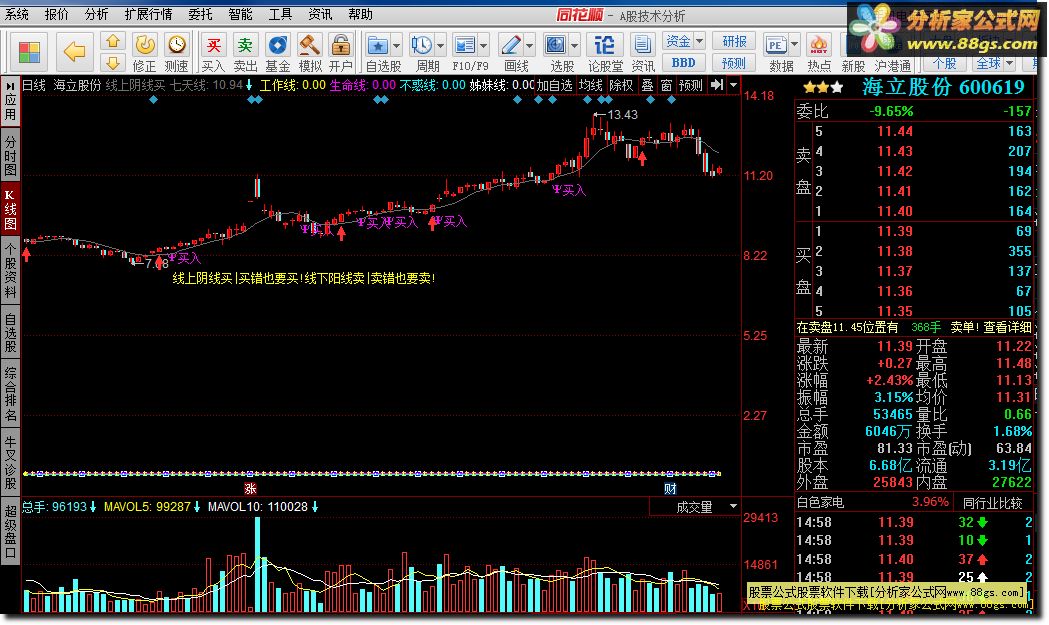Open the 报价 menu
The height and width of the screenshot is (625, 1049).
pos(57,14)
